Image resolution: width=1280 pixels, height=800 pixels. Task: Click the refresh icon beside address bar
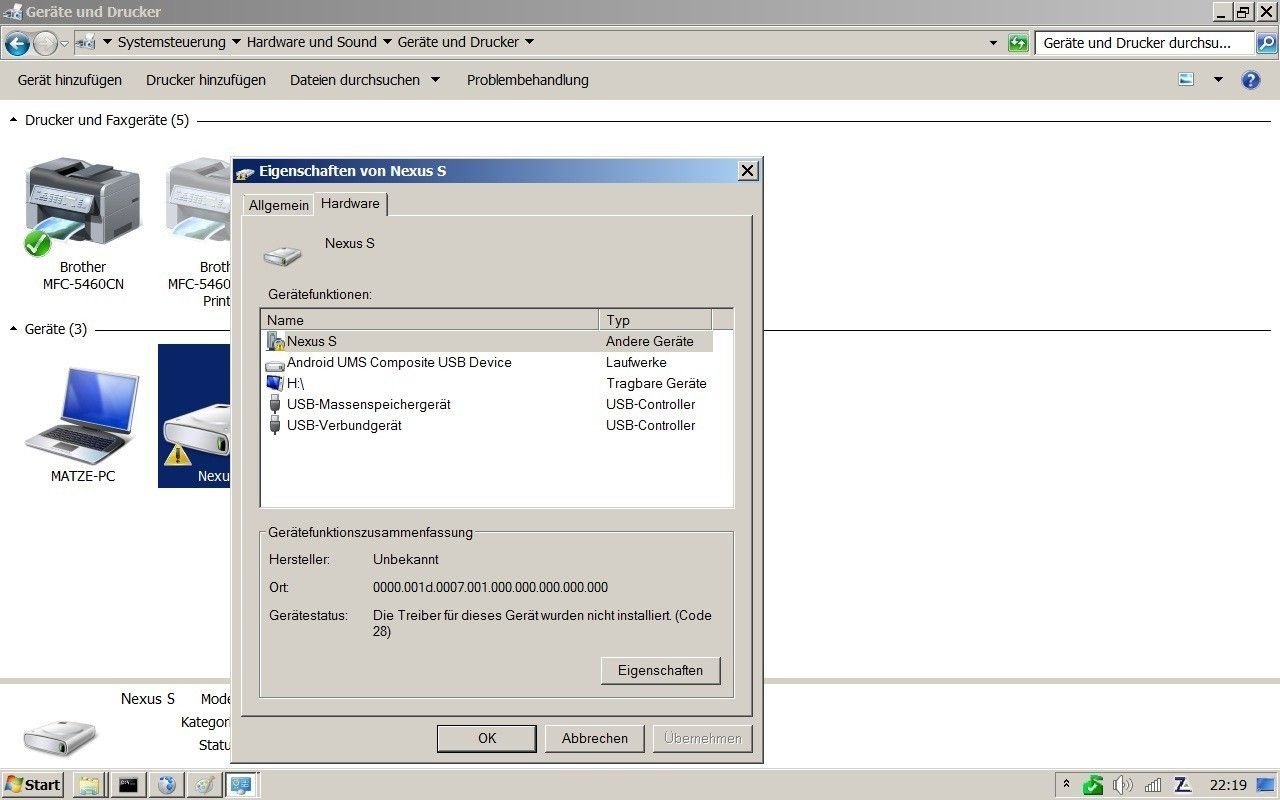click(1018, 43)
